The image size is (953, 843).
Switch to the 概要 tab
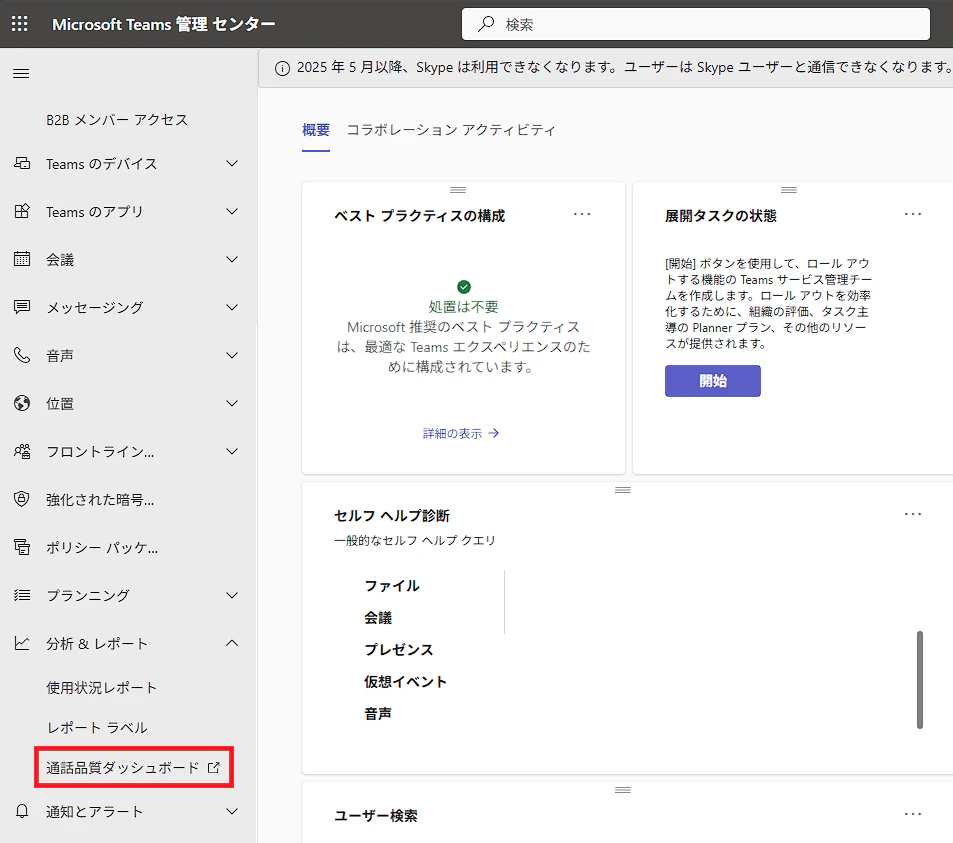click(316, 130)
